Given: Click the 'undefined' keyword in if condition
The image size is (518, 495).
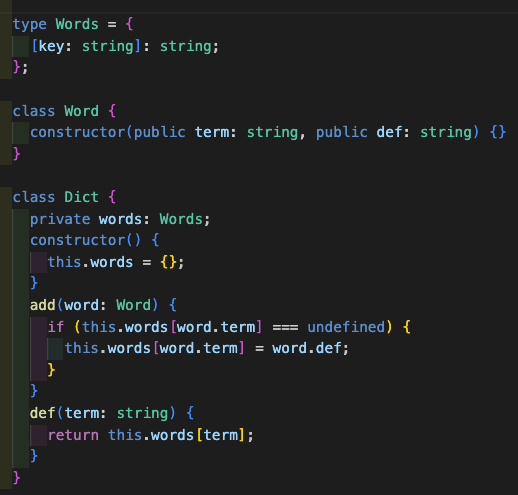Looking at the screenshot, I should pos(346,327).
